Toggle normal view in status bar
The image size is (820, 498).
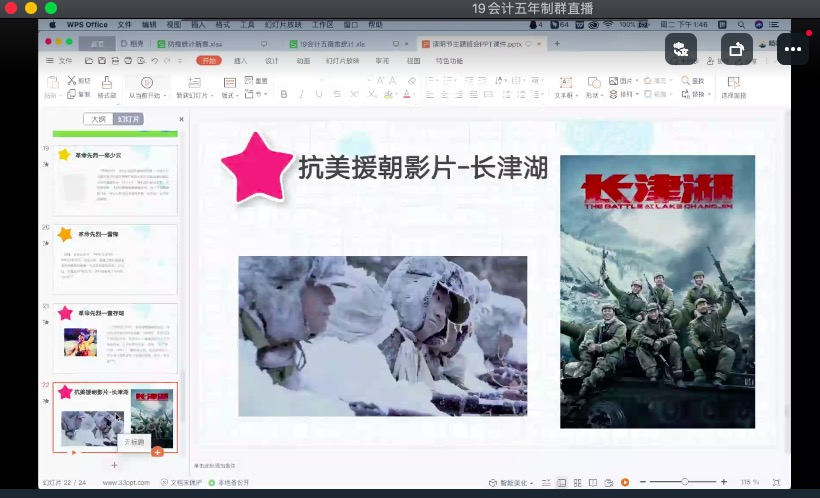point(561,482)
